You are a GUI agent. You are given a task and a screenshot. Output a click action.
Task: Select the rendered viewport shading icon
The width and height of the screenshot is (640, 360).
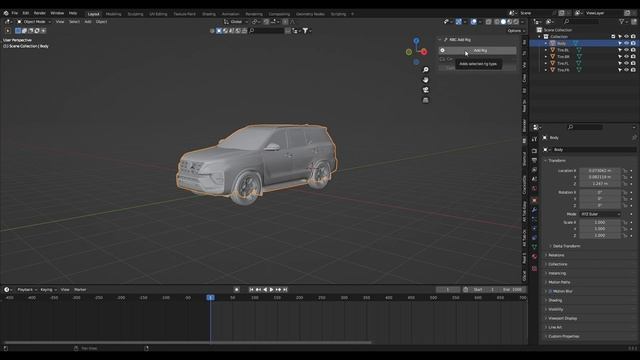516,22
